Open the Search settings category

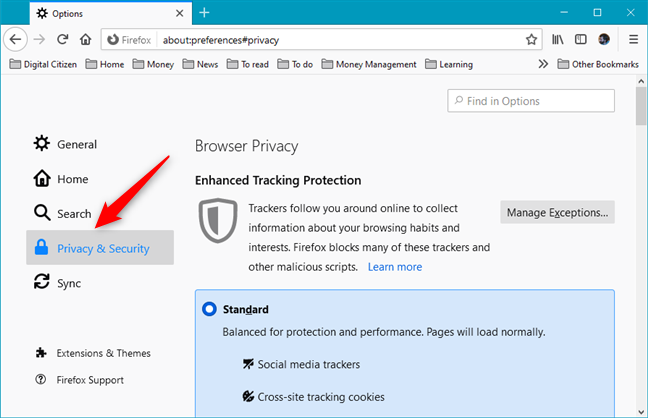100,213
